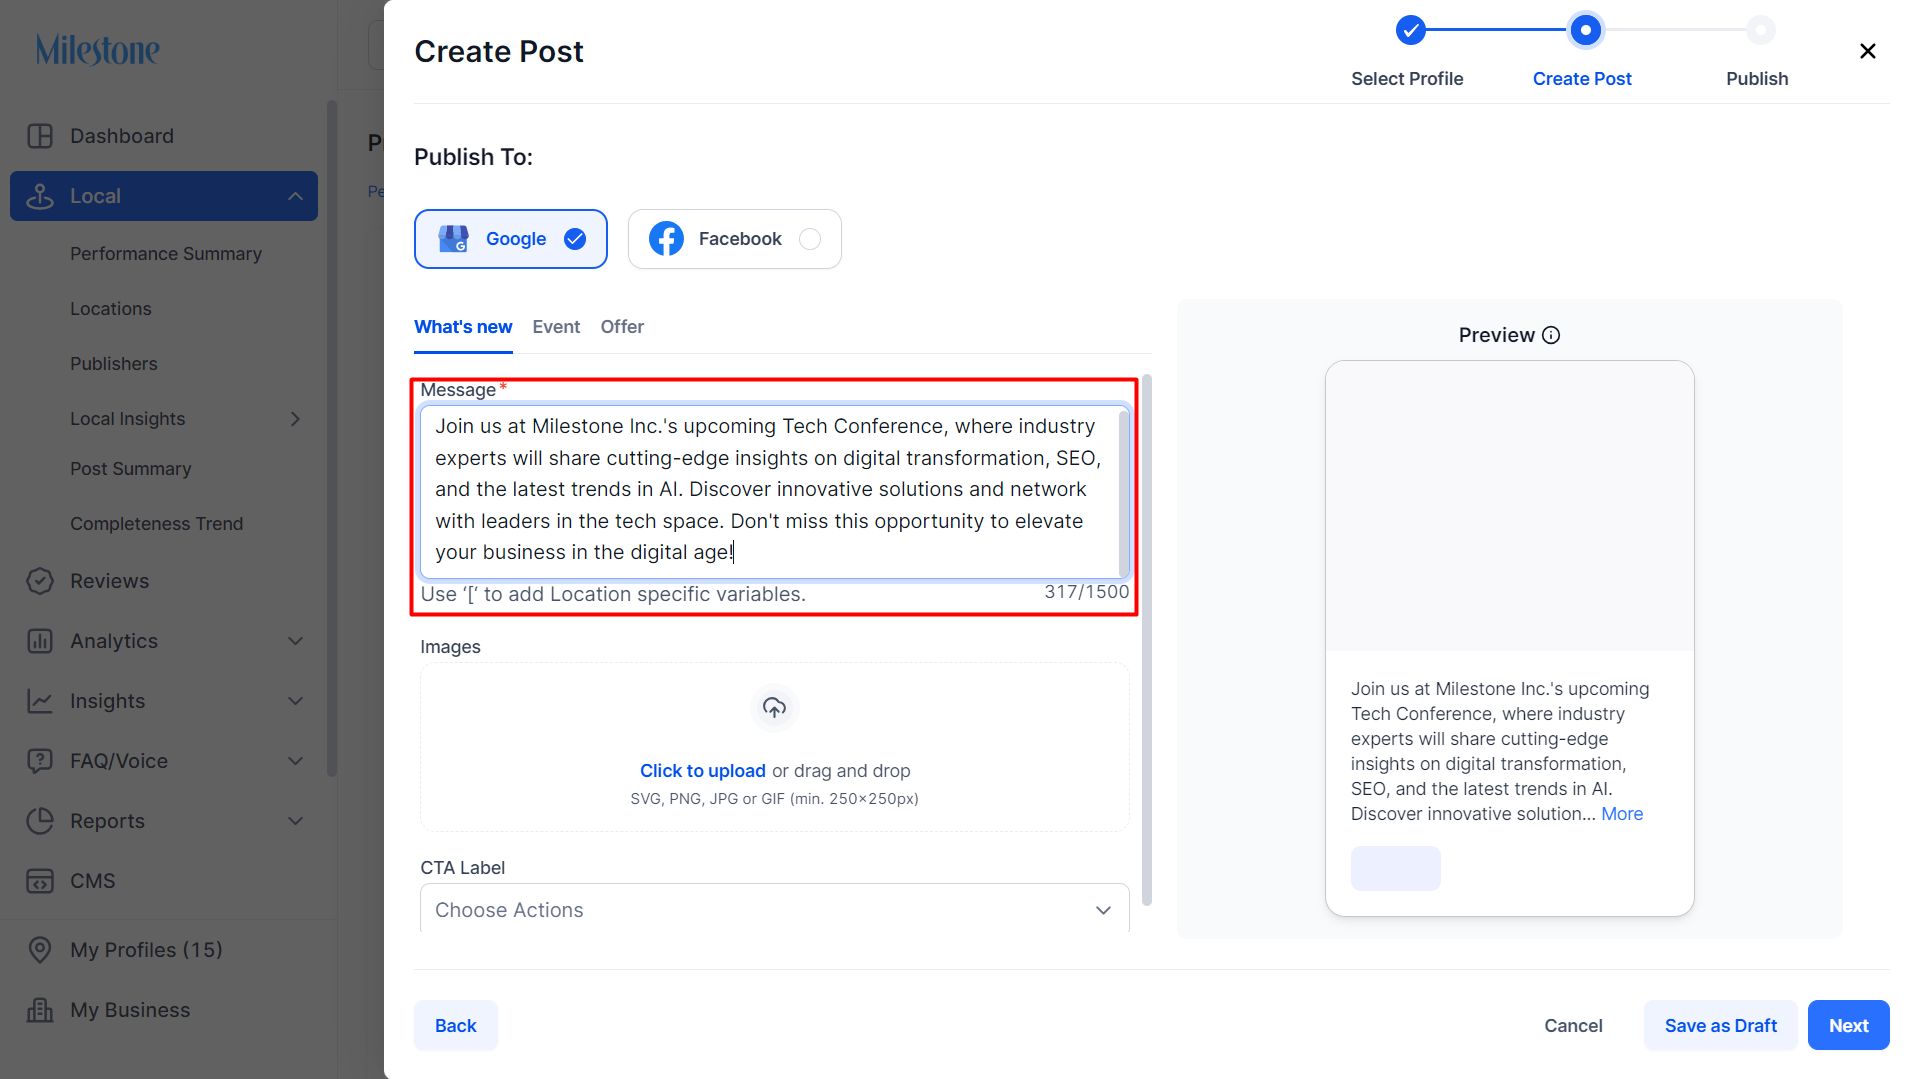Click the More link in preview
1919x1079 pixels.
[x=1622, y=814]
